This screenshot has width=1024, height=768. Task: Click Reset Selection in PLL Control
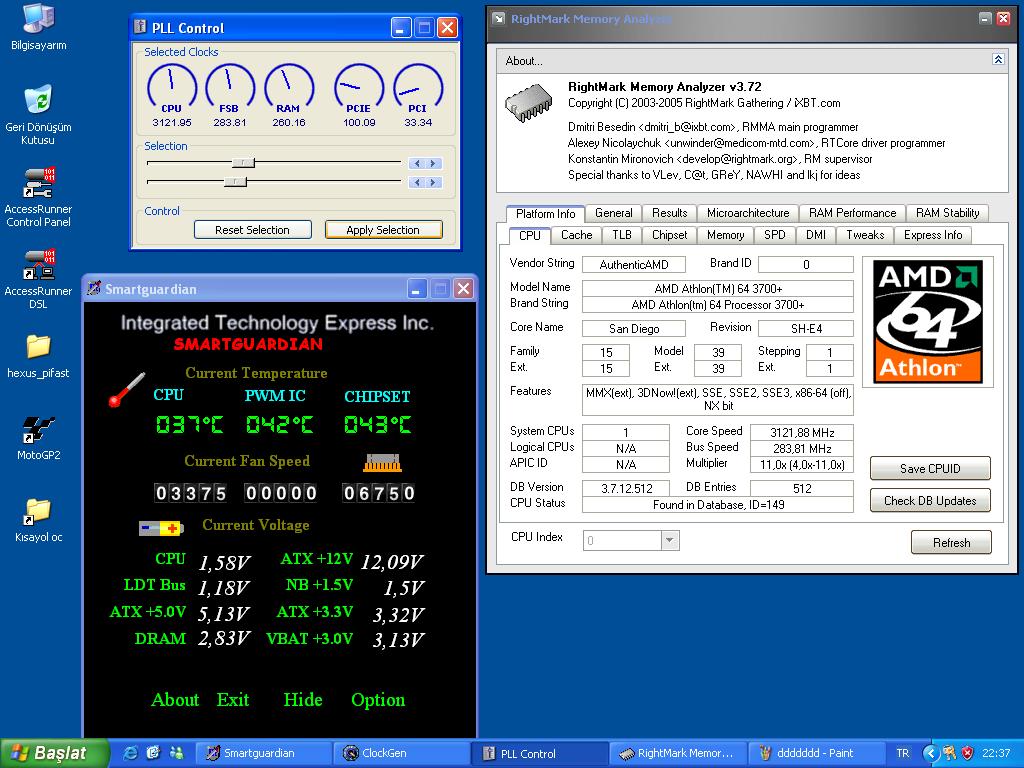click(252, 230)
